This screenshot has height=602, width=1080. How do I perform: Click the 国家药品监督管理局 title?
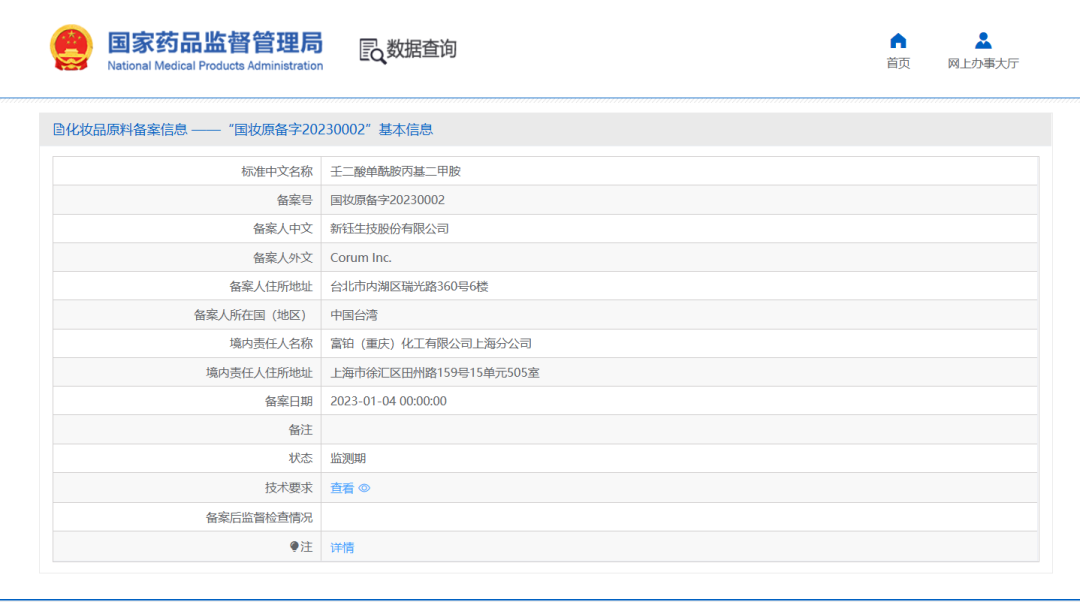[215, 42]
